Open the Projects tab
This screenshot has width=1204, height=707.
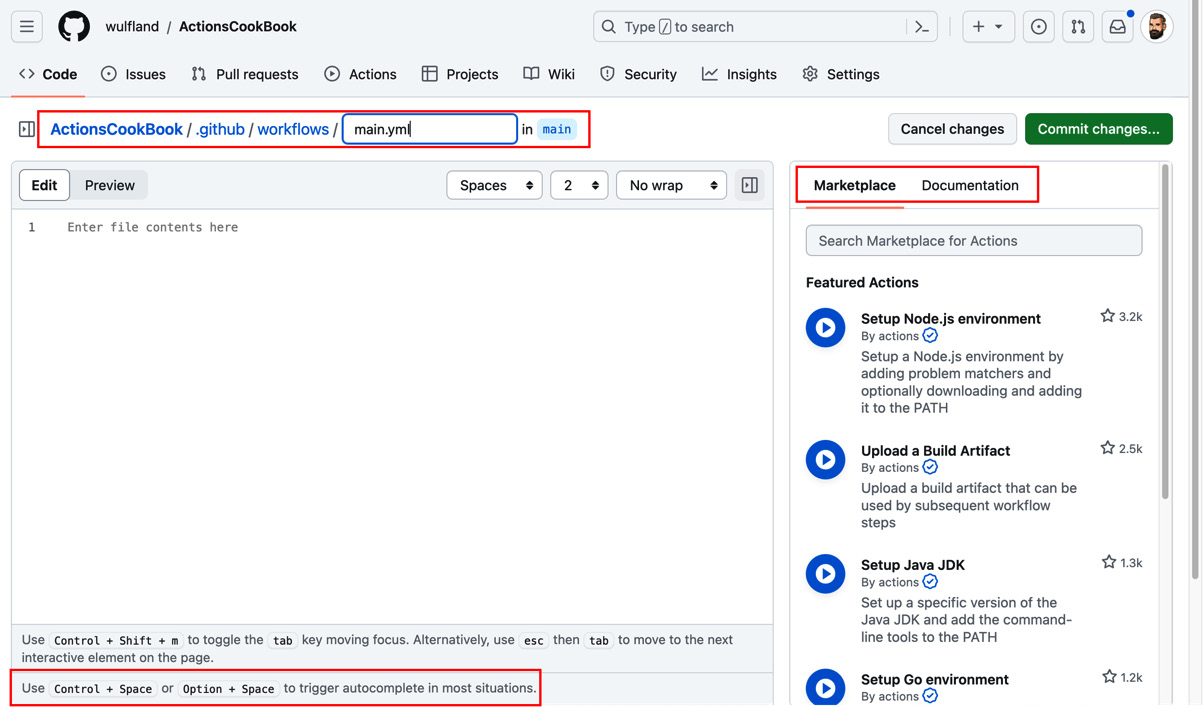pyautogui.click(x=460, y=74)
